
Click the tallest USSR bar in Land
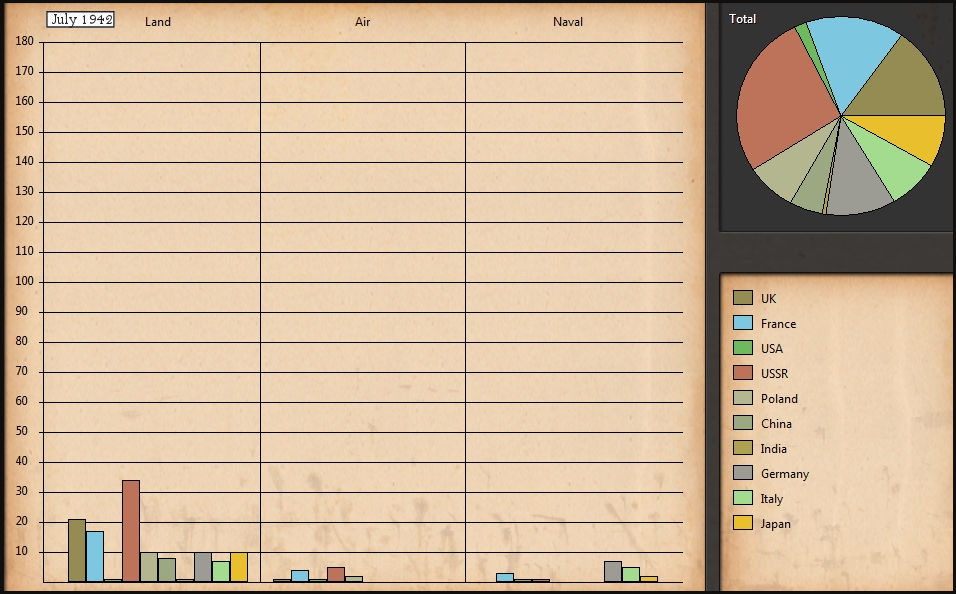[131, 530]
